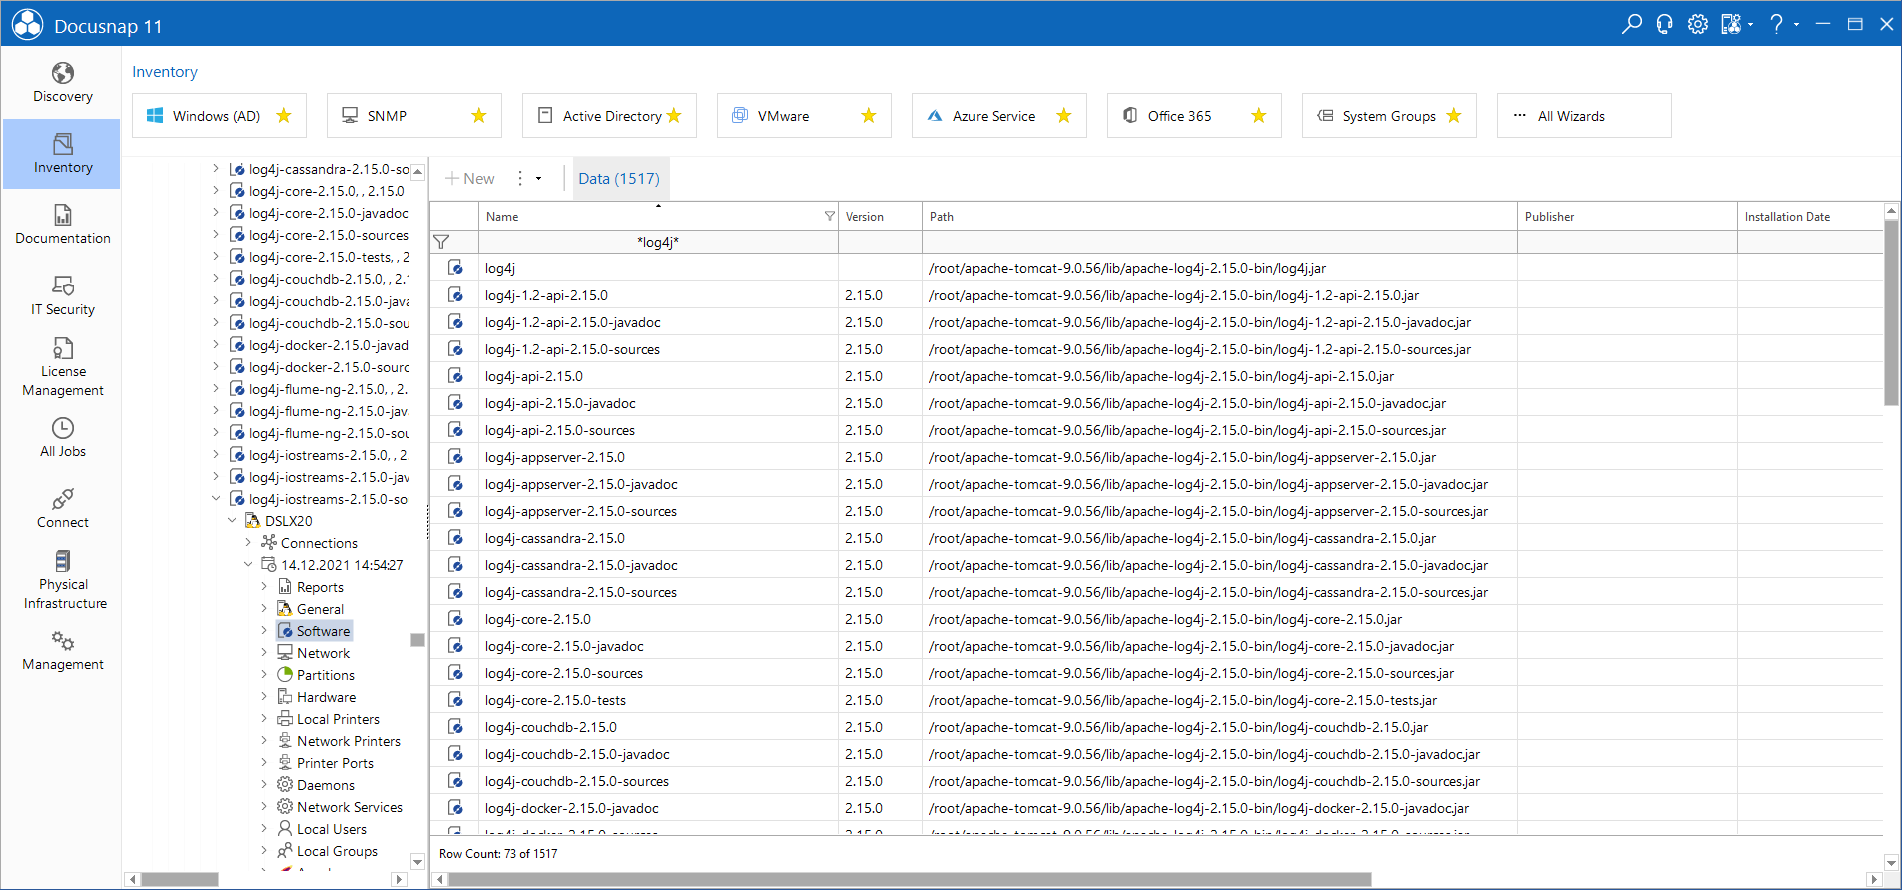Open Physical Infrastructure

pyautogui.click(x=62, y=580)
